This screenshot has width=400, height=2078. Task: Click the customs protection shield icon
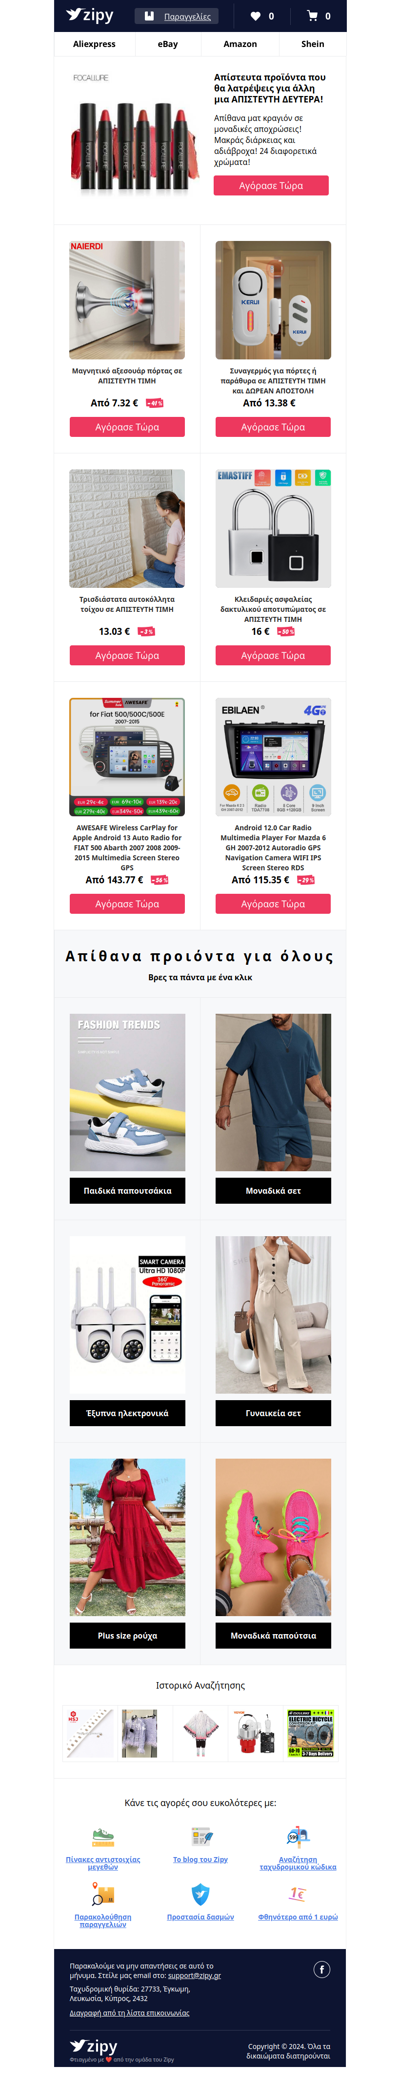(x=201, y=1894)
